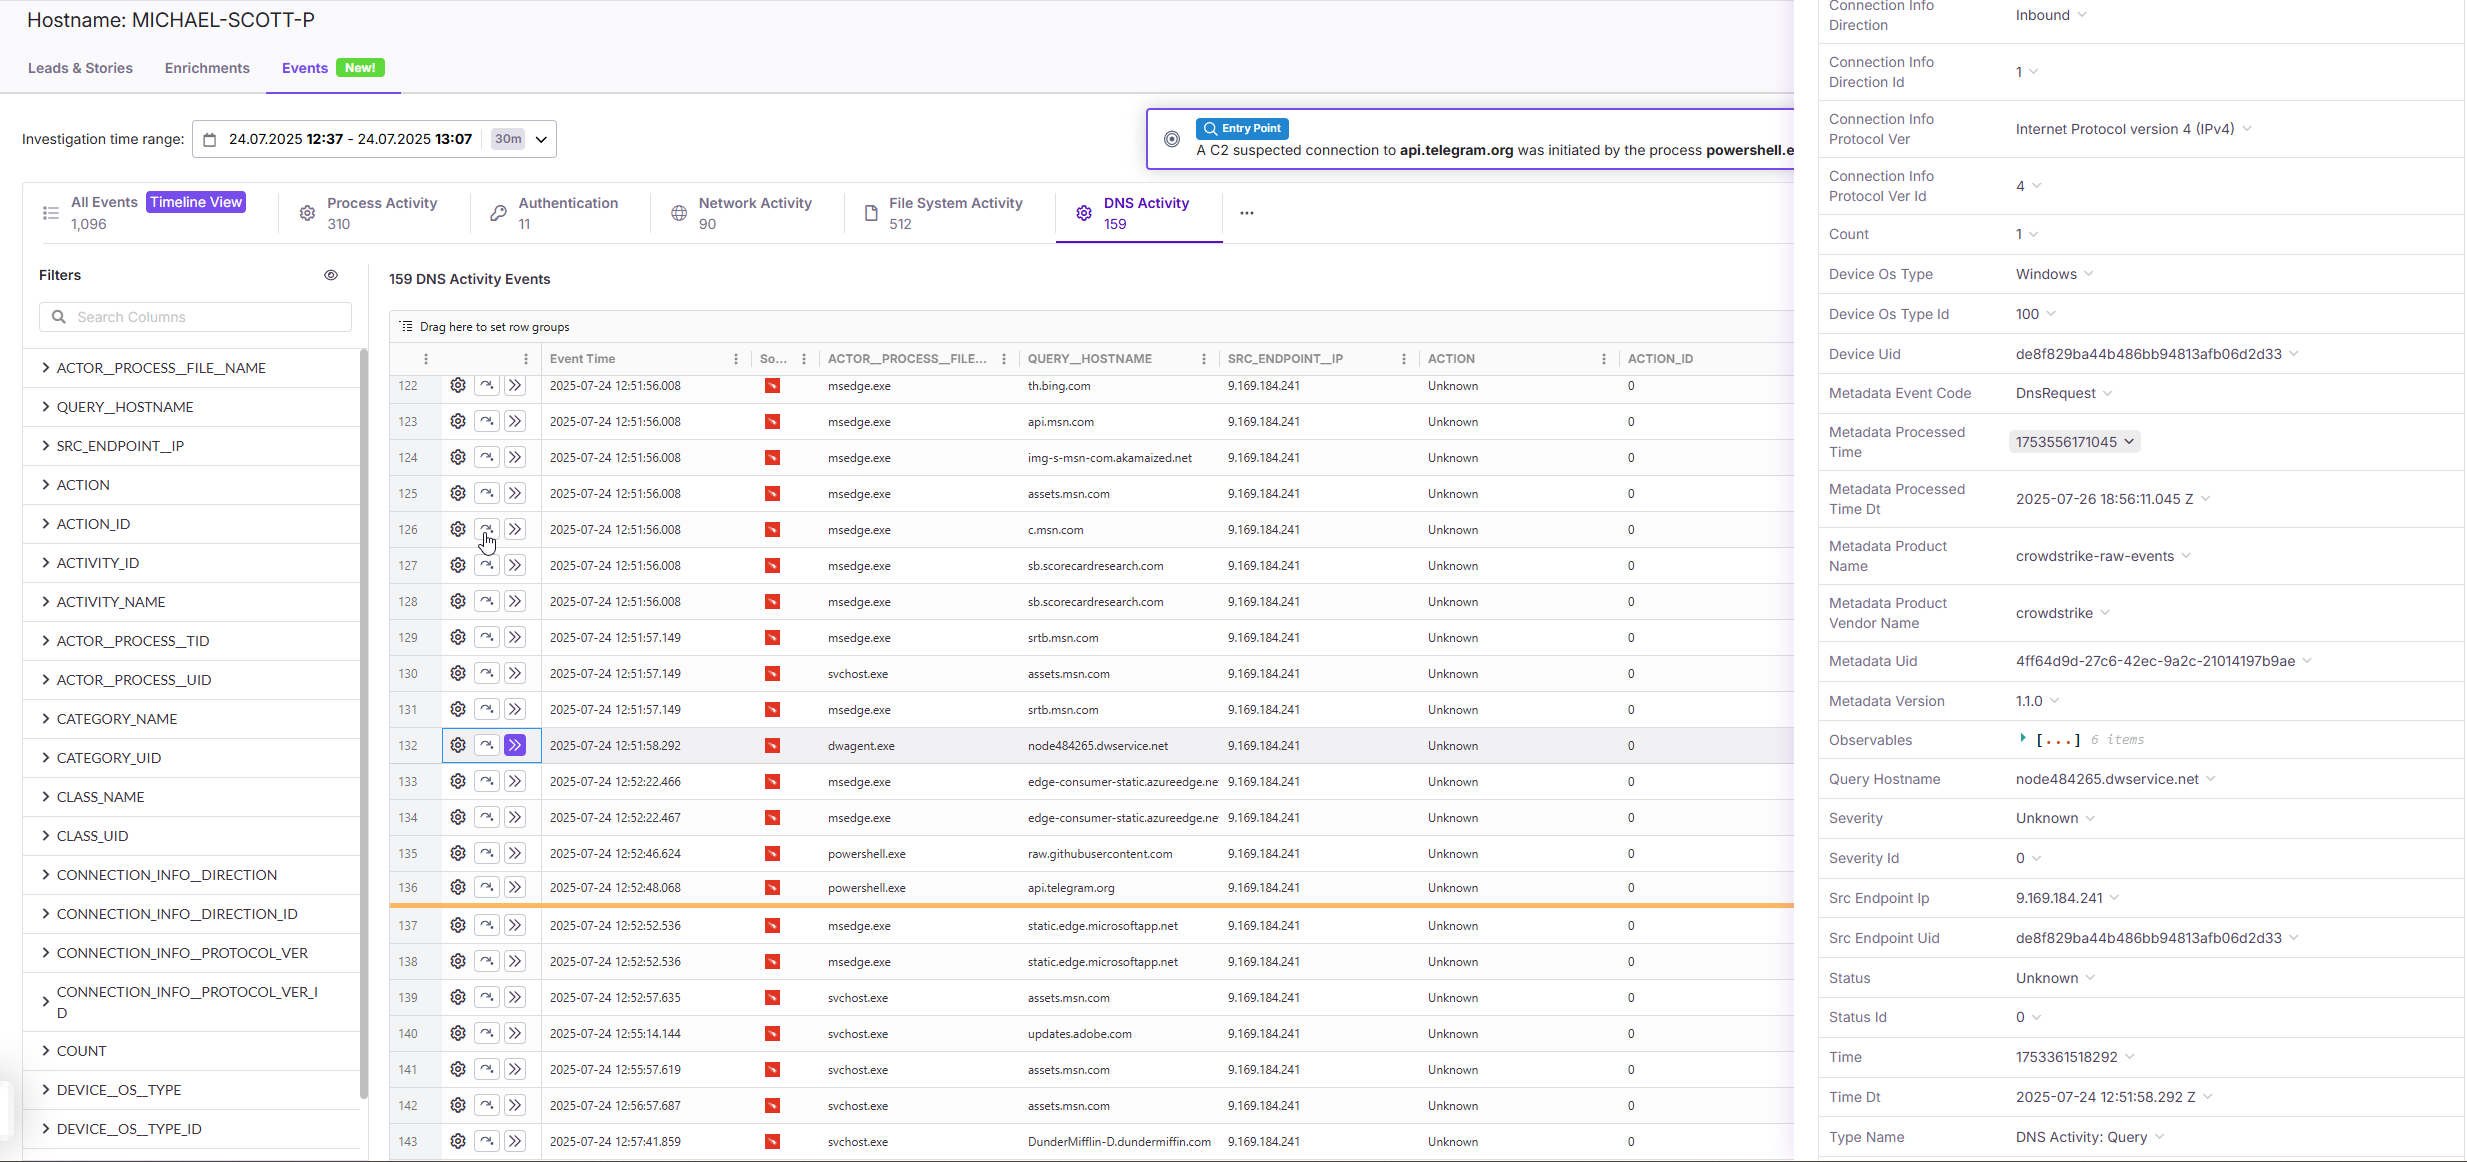The image size is (2467, 1162).
Task: Open the Device Os Type Windows dropdown
Action: pyautogui.click(x=2052, y=273)
